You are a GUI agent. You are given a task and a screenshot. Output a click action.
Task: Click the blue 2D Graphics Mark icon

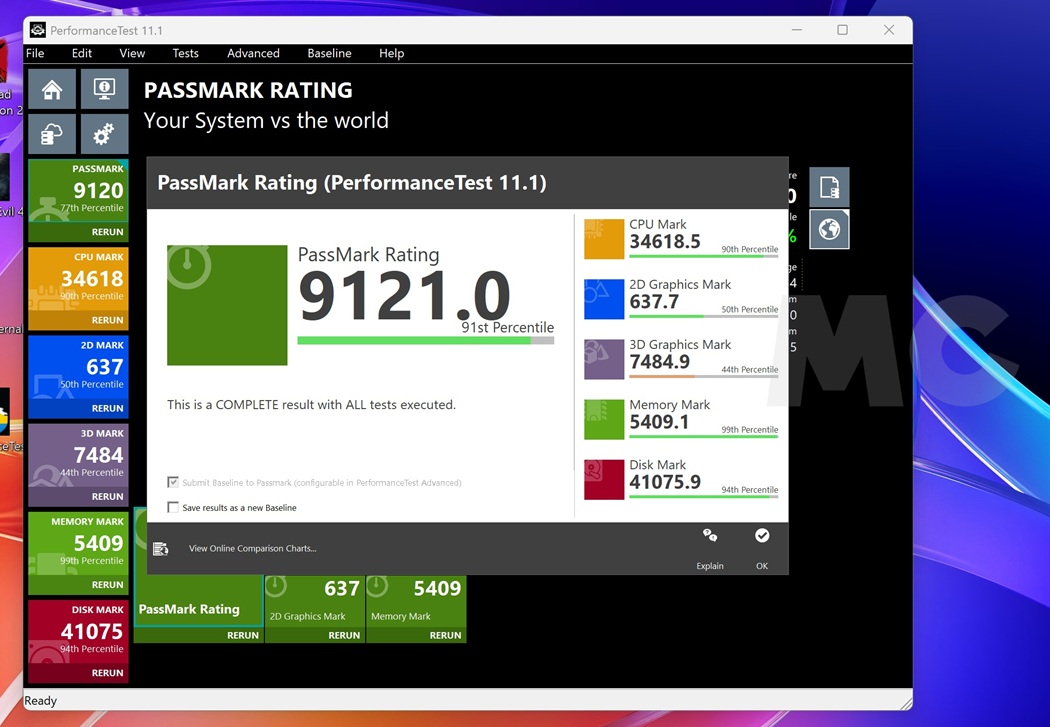(x=604, y=299)
